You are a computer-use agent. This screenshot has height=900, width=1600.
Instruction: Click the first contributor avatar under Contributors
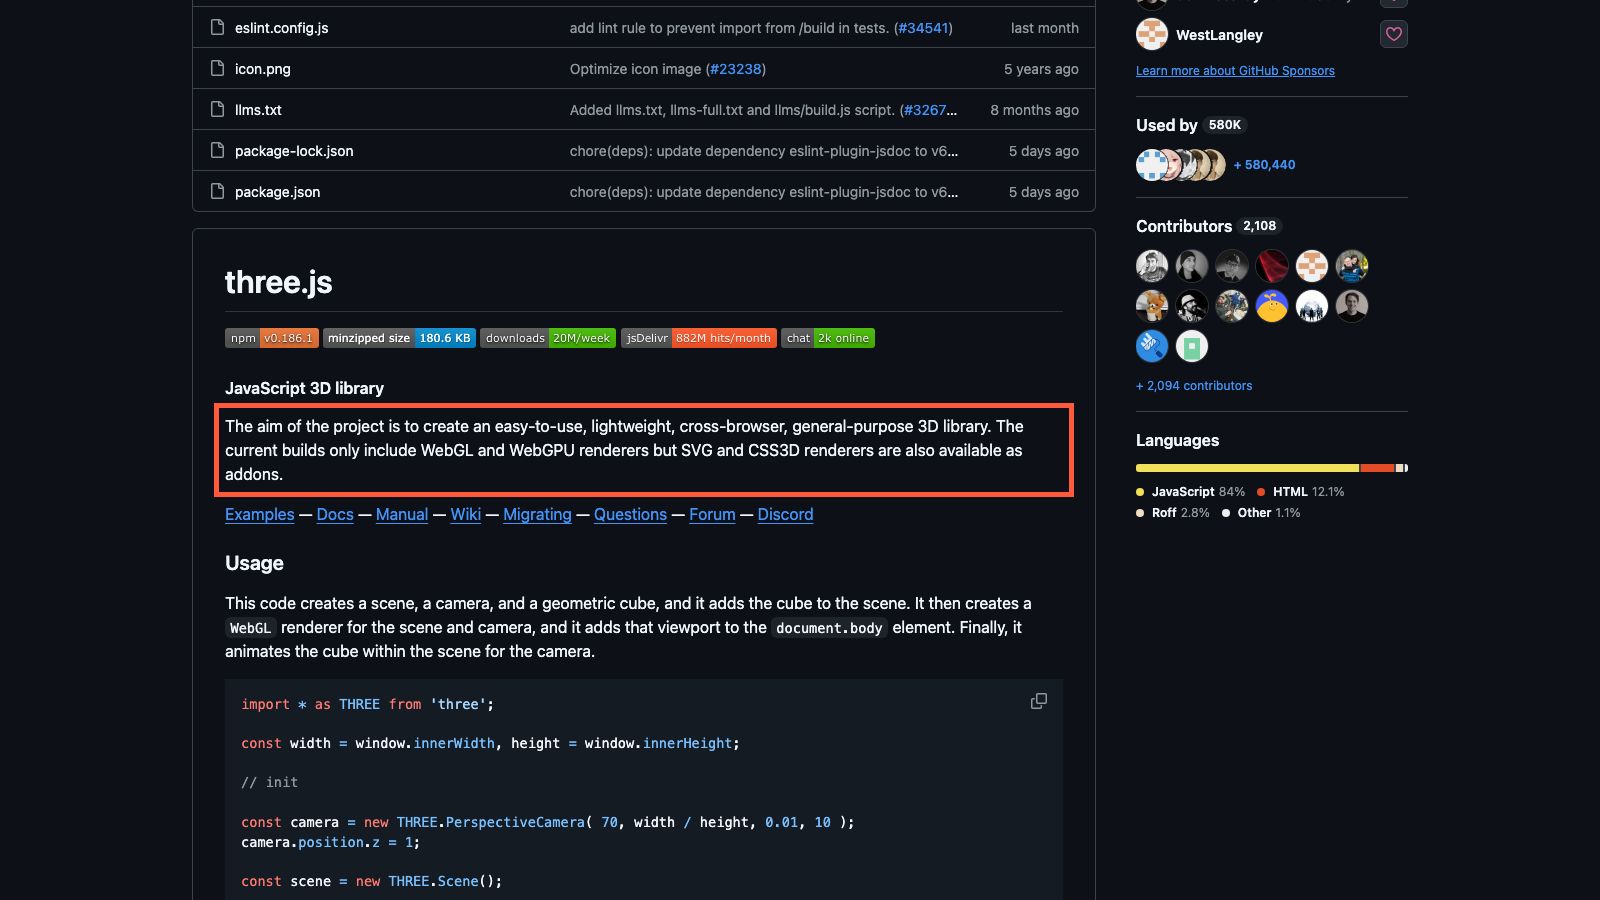coord(1152,266)
